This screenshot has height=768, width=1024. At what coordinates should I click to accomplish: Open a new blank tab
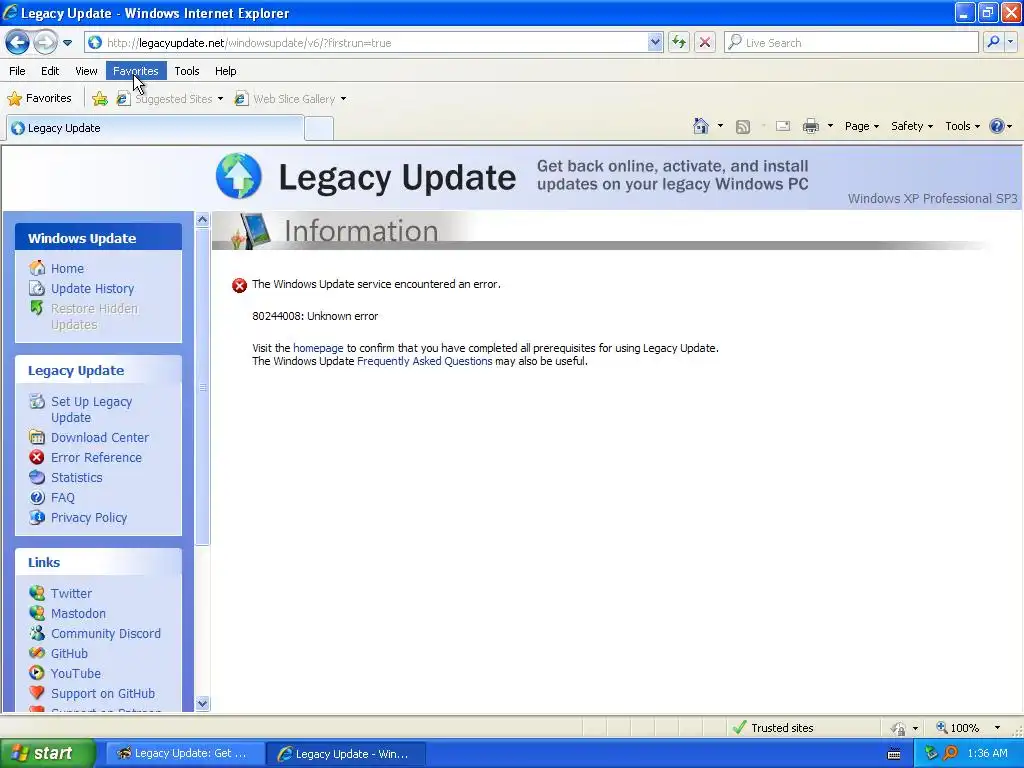tap(319, 129)
